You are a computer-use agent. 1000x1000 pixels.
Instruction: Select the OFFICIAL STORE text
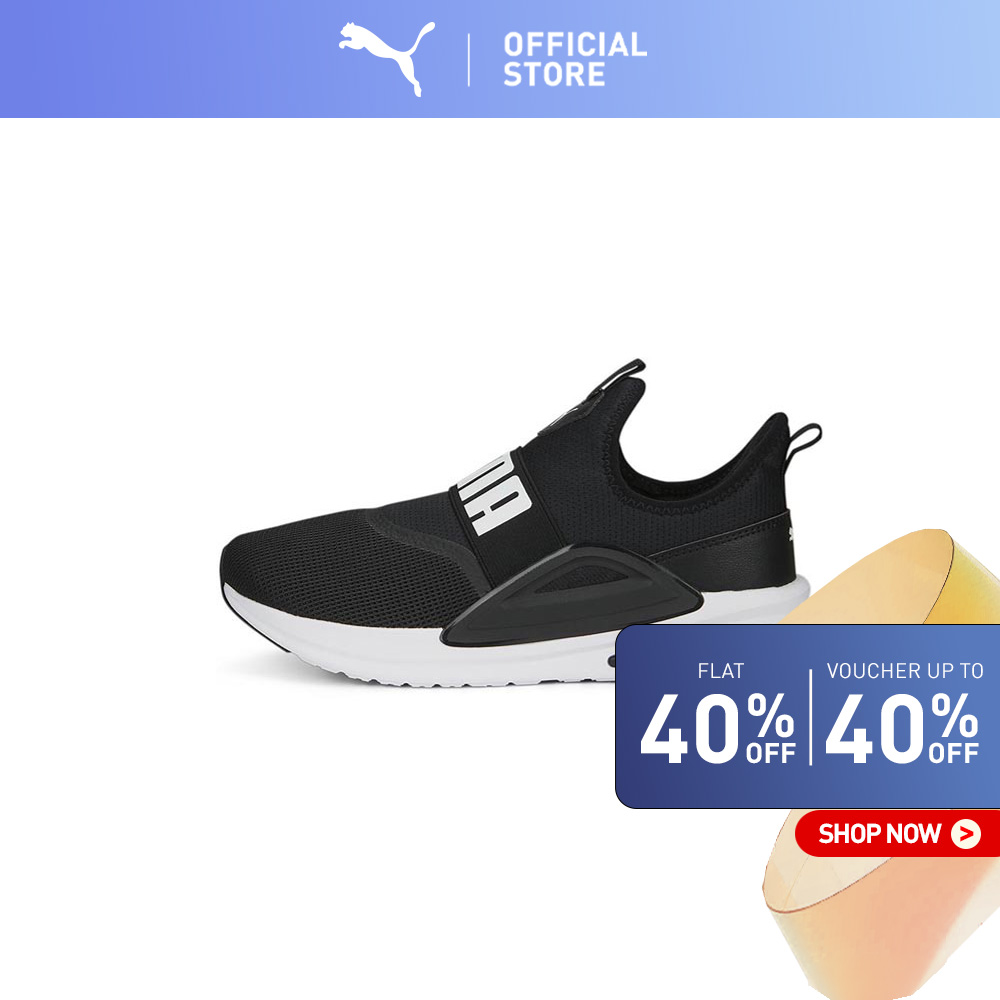(575, 59)
